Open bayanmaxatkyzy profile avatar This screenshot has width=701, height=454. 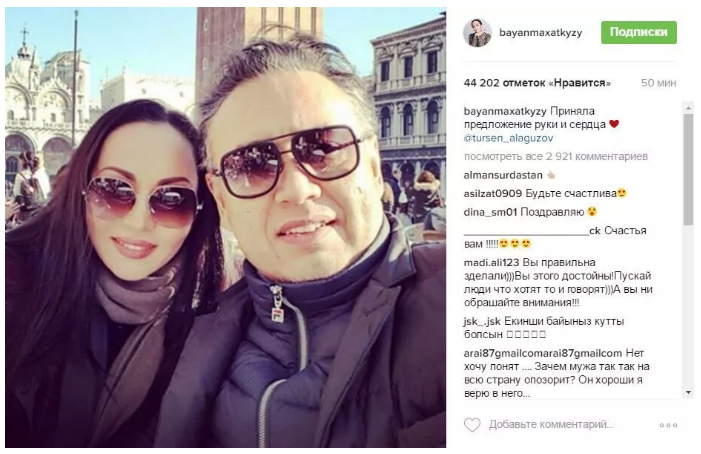[x=477, y=33]
